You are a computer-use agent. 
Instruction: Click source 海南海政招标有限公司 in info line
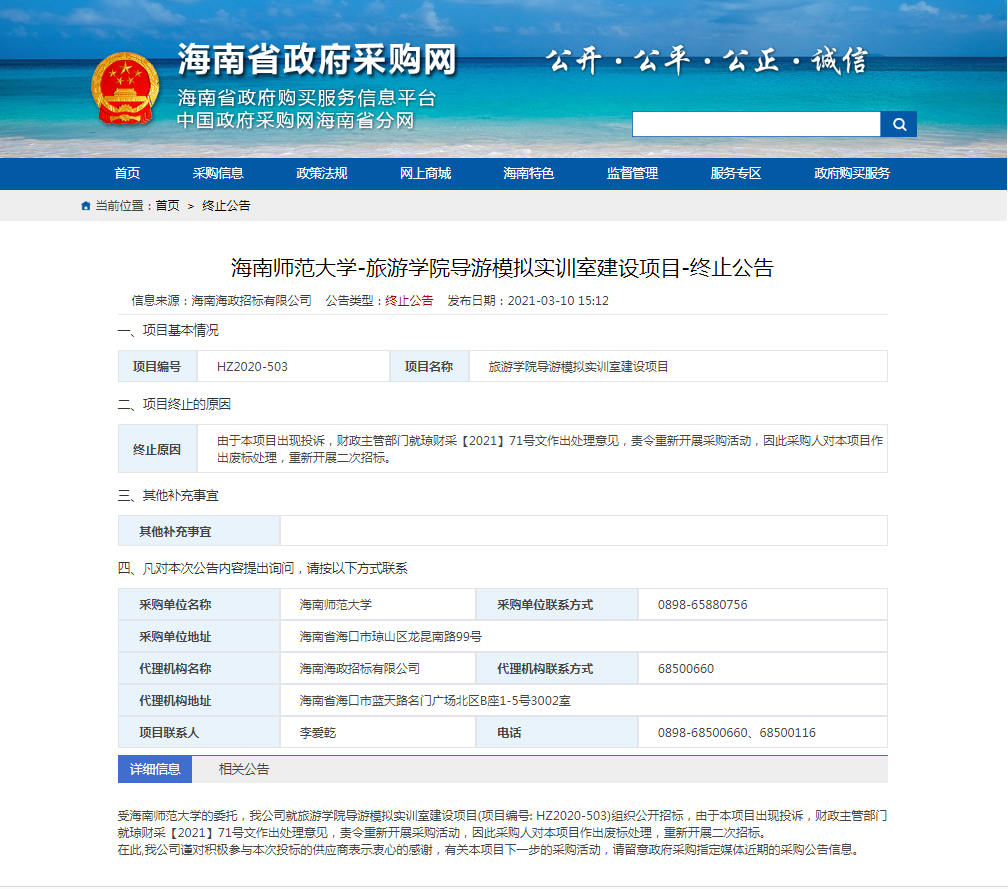coord(251,301)
